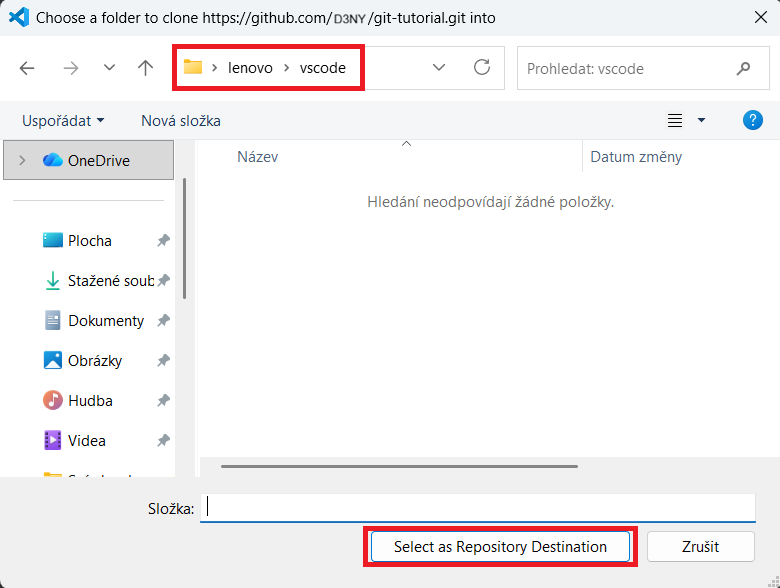This screenshot has width=780, height=588.
Task: Click the search magnifier icon
Action: 743,69
